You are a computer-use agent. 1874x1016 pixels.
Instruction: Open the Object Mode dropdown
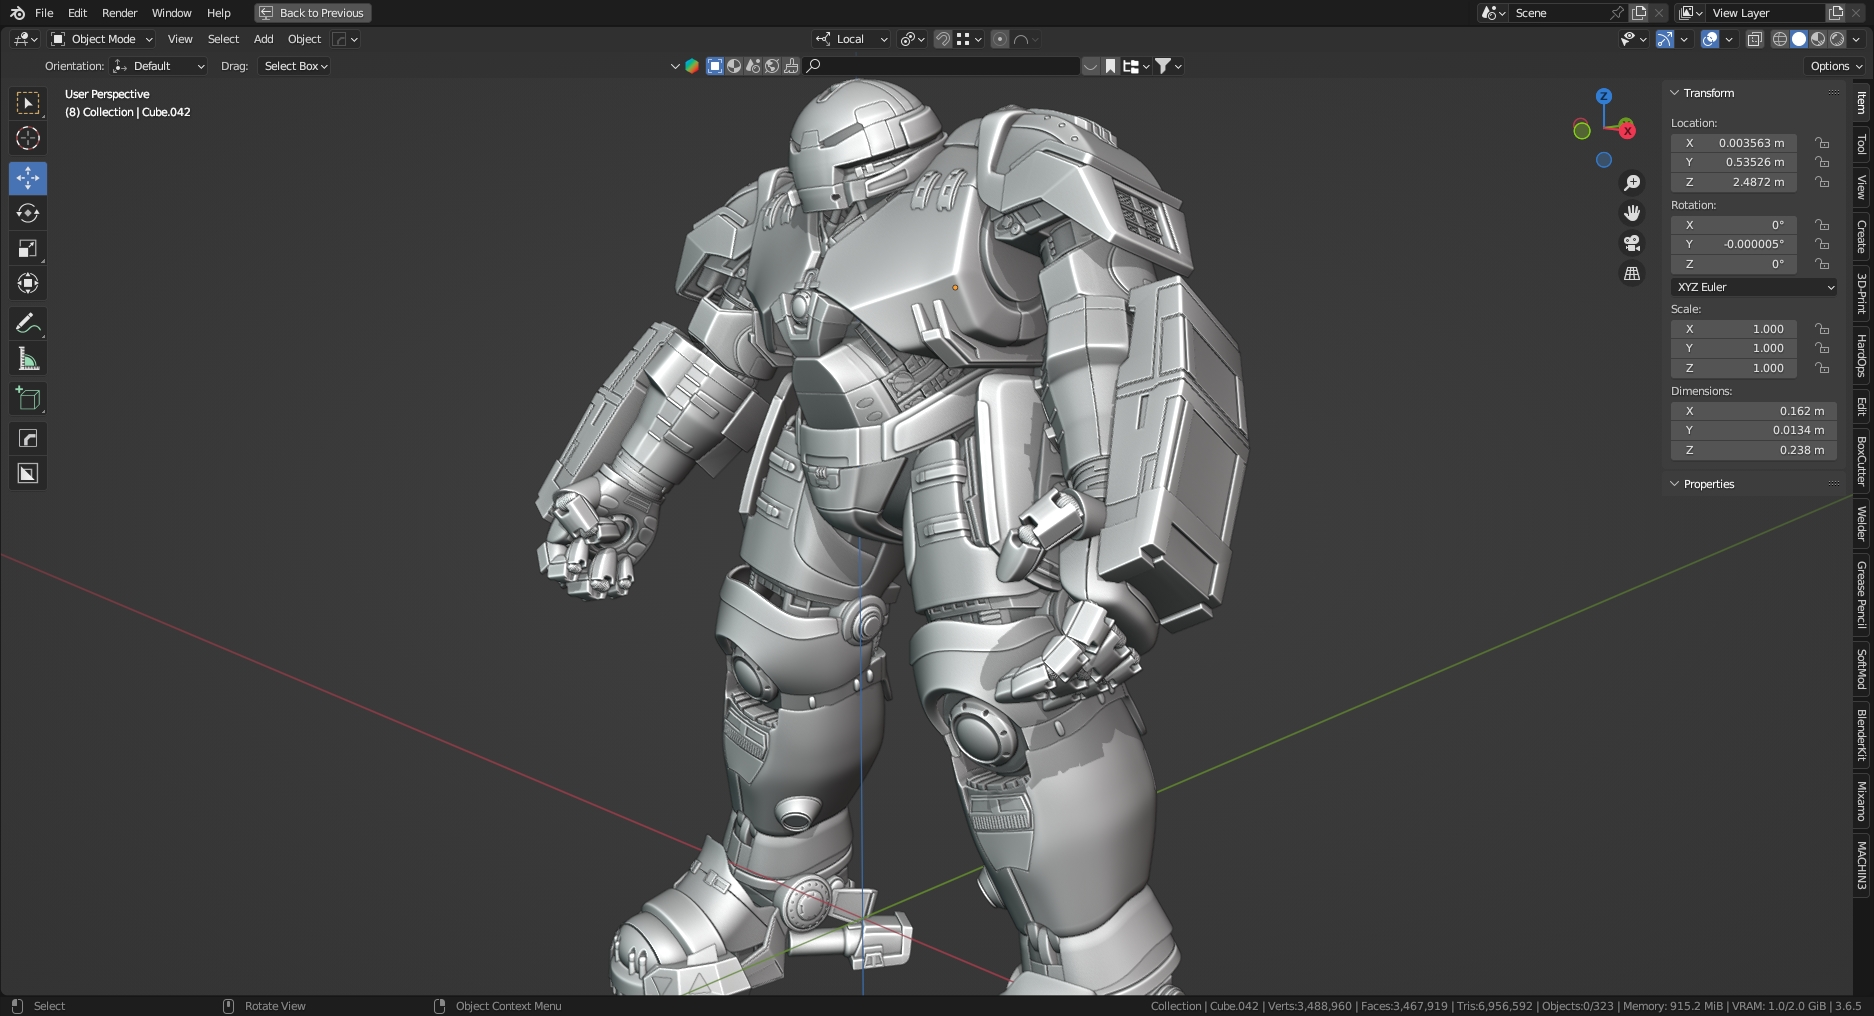102,39
